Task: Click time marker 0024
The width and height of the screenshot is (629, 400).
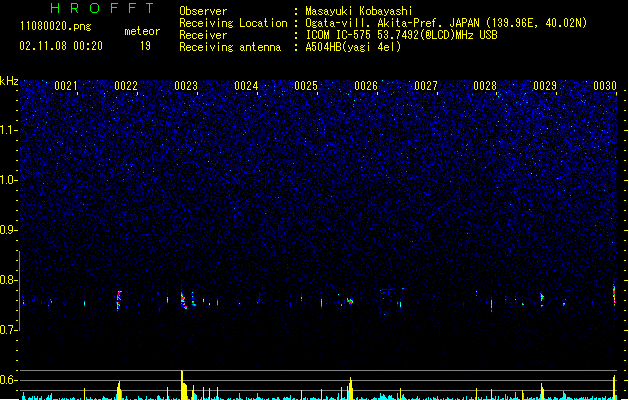Action: (x=246, y=86)
